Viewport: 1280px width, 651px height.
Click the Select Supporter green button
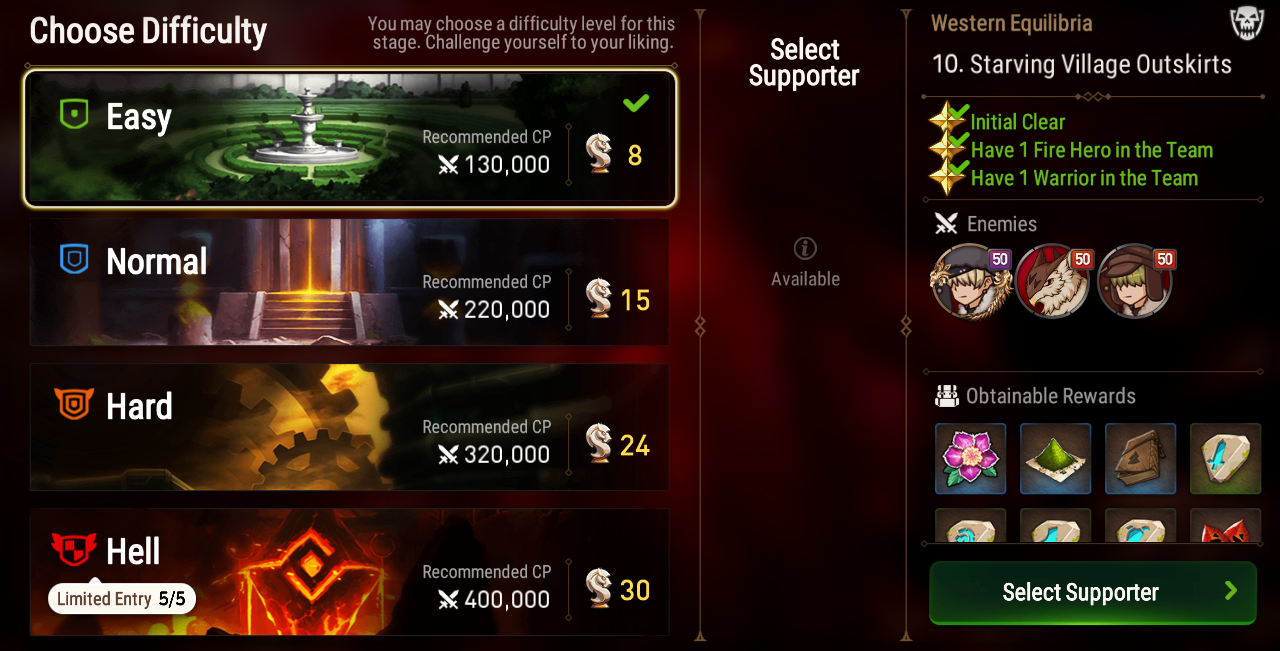1093,592
